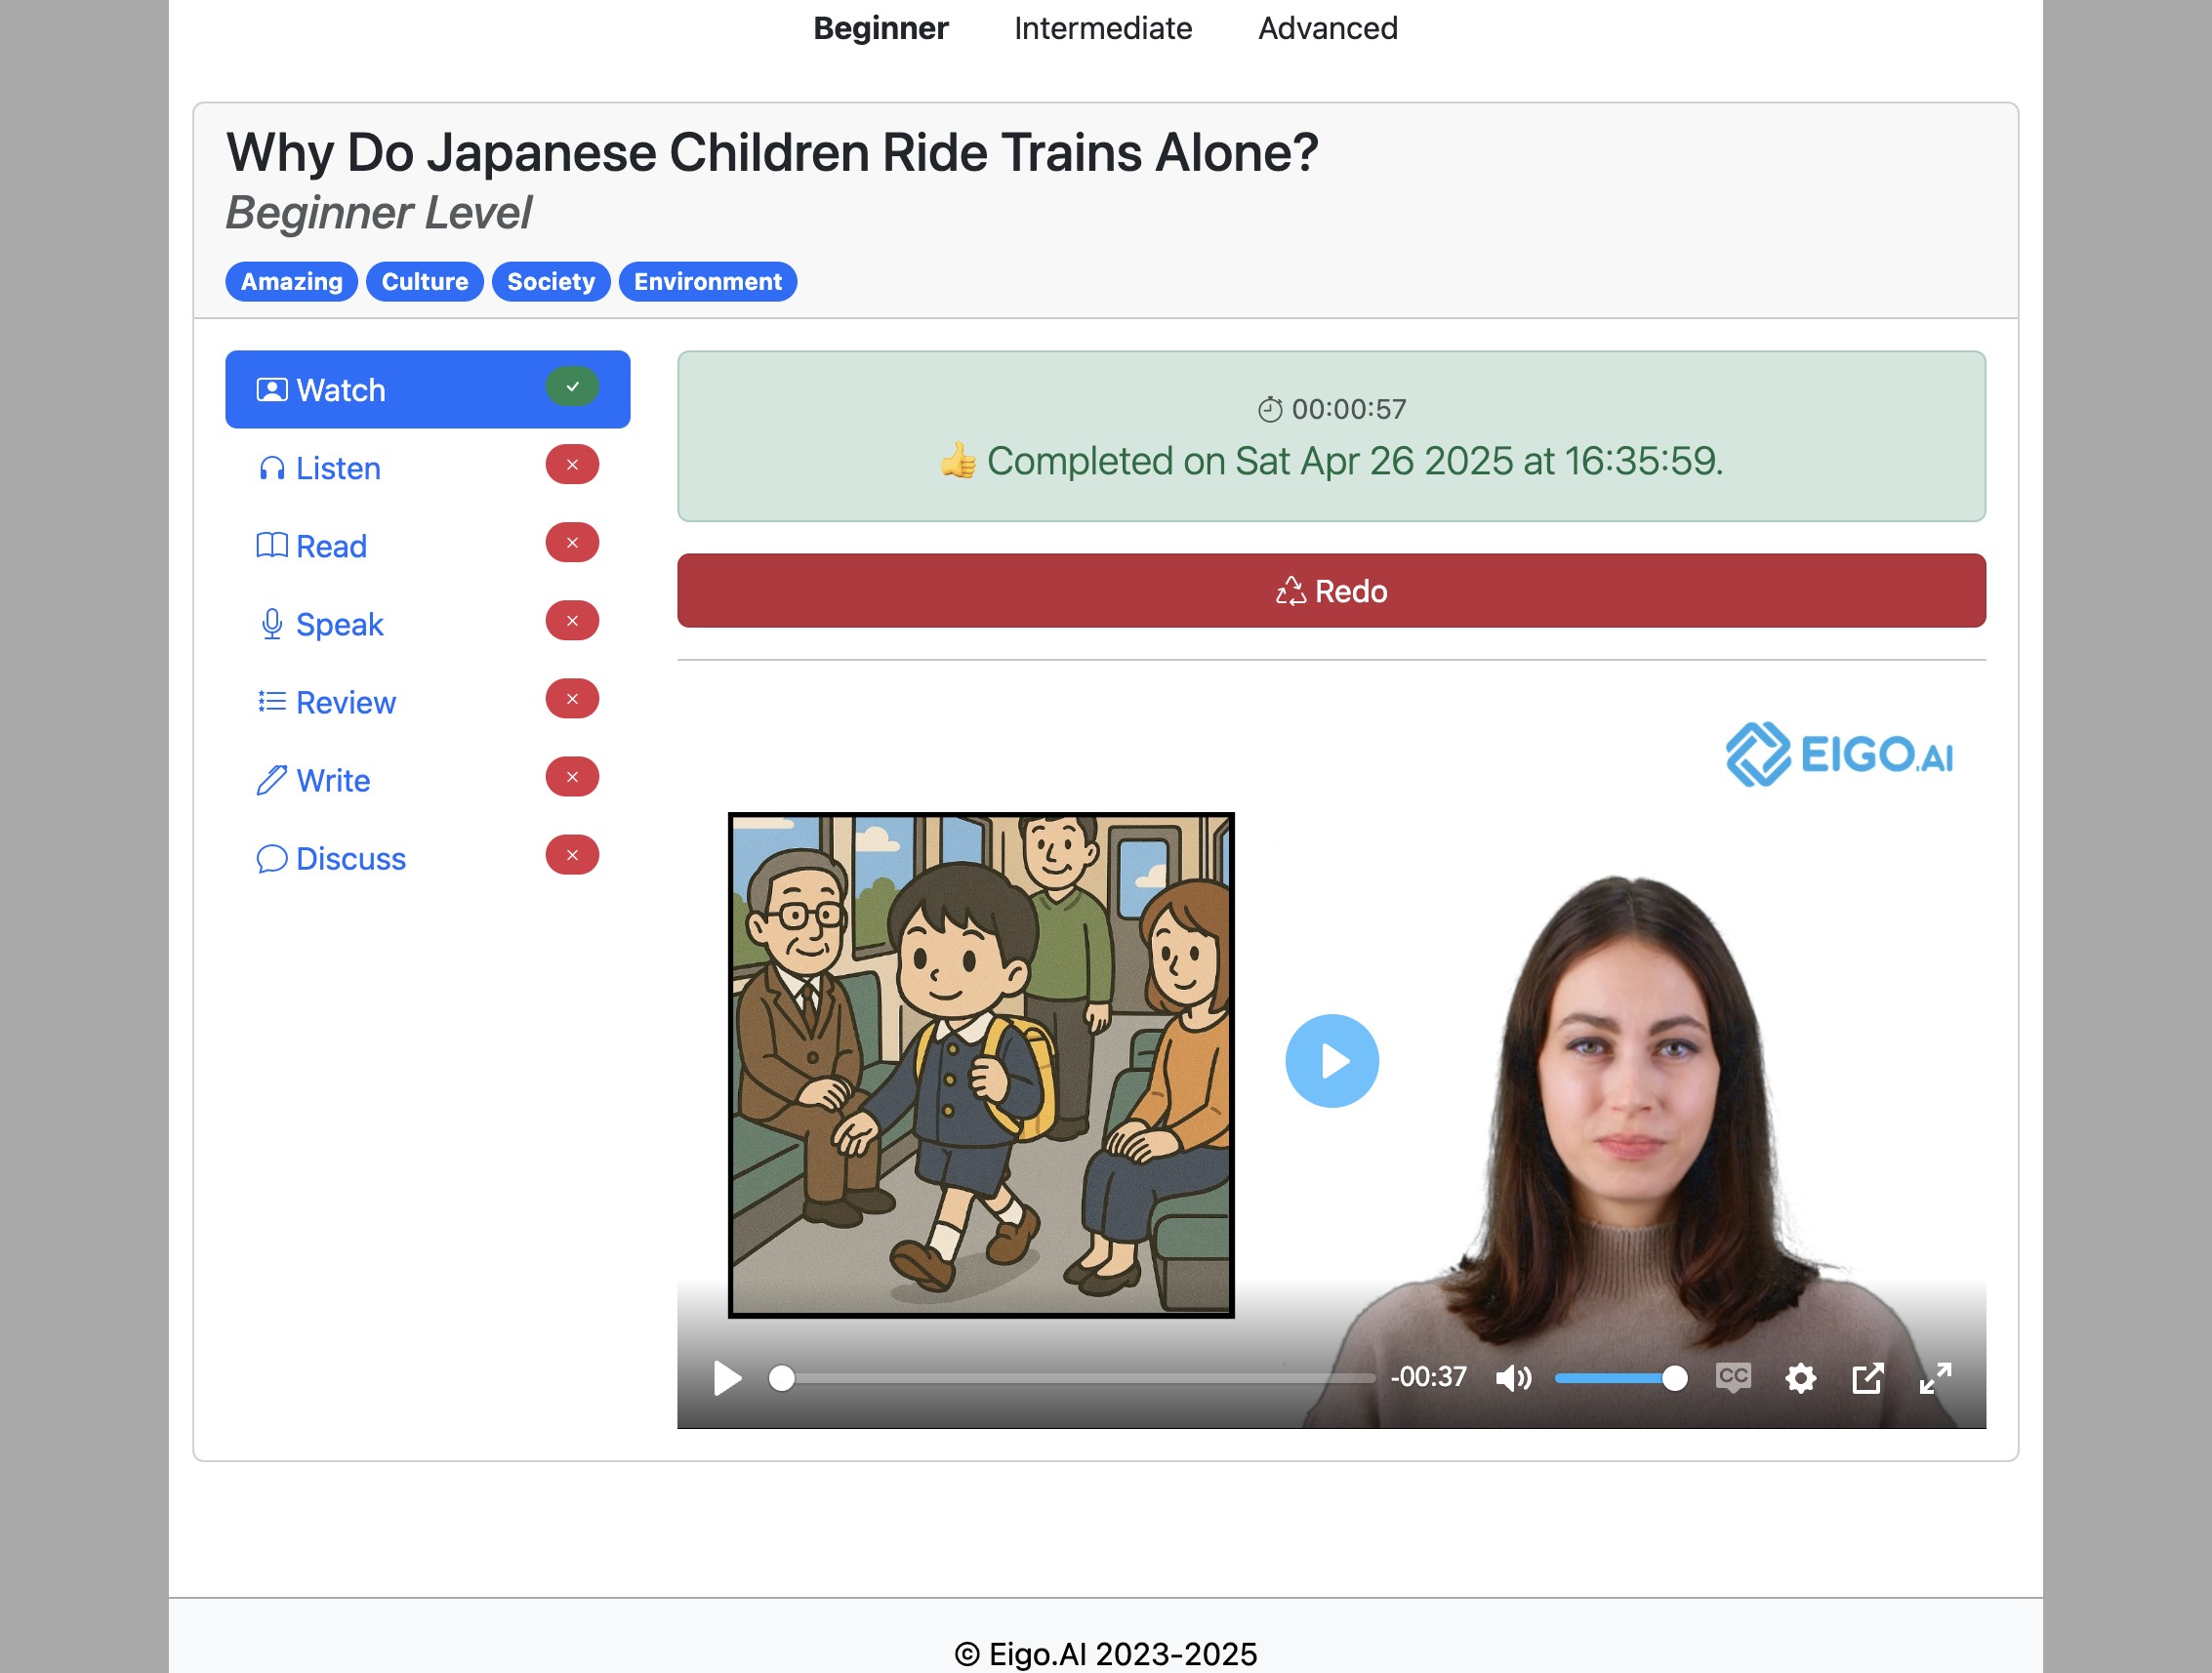Click the train cartoon illustration in the video

tap(981, 1065)
